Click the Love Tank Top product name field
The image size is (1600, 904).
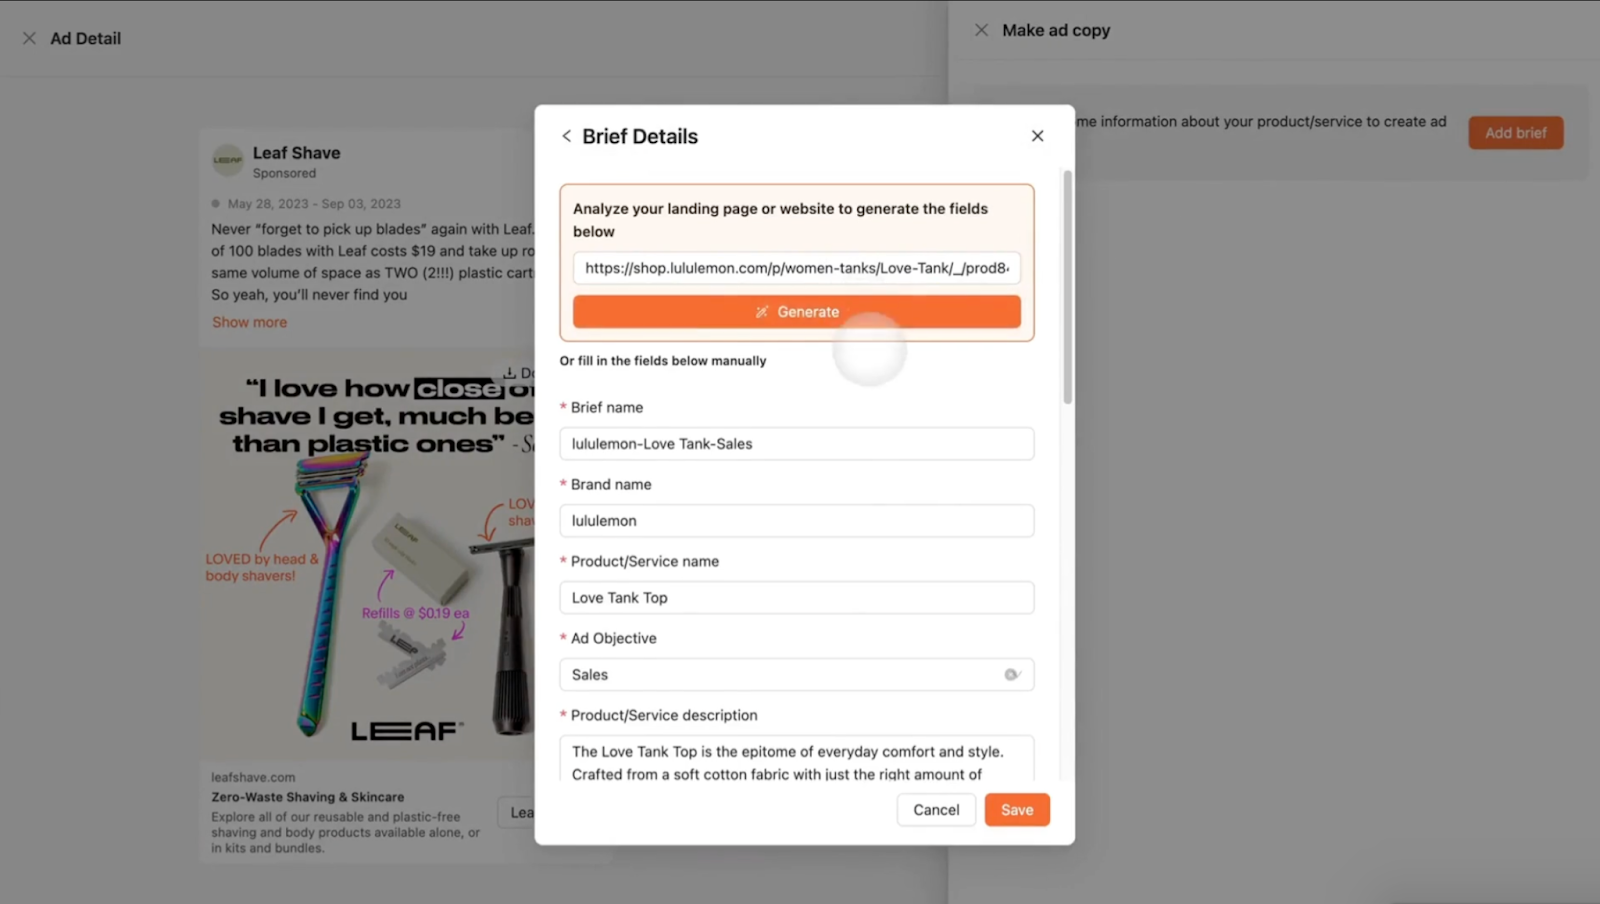(796, 597)
